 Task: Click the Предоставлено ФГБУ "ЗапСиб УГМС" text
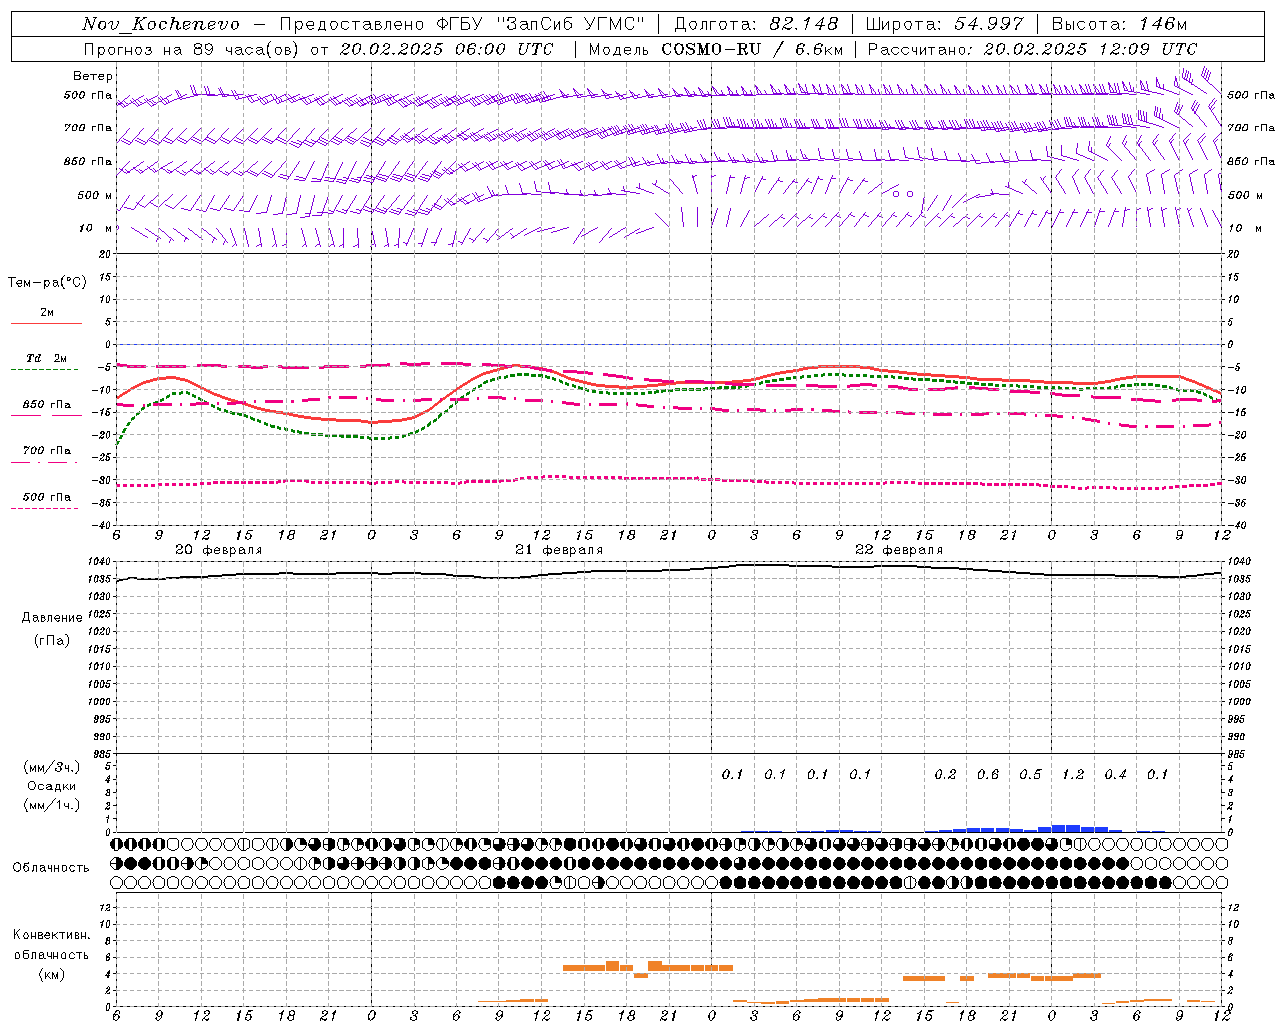point(462,24)
